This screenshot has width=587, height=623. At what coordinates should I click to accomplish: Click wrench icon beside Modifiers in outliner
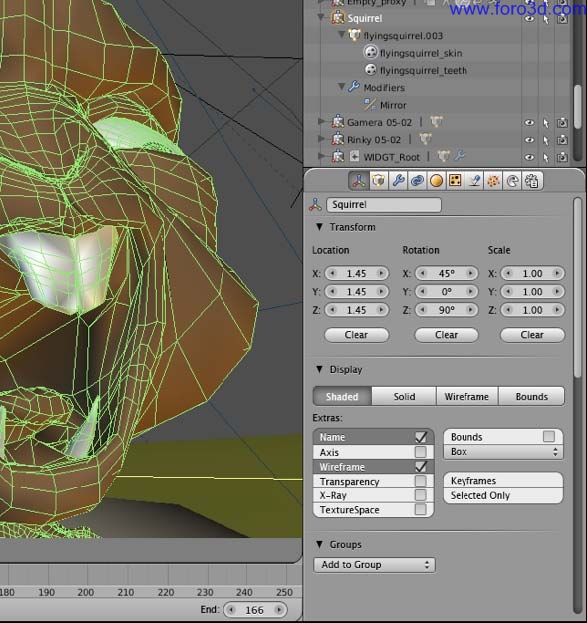coord(354,87)
